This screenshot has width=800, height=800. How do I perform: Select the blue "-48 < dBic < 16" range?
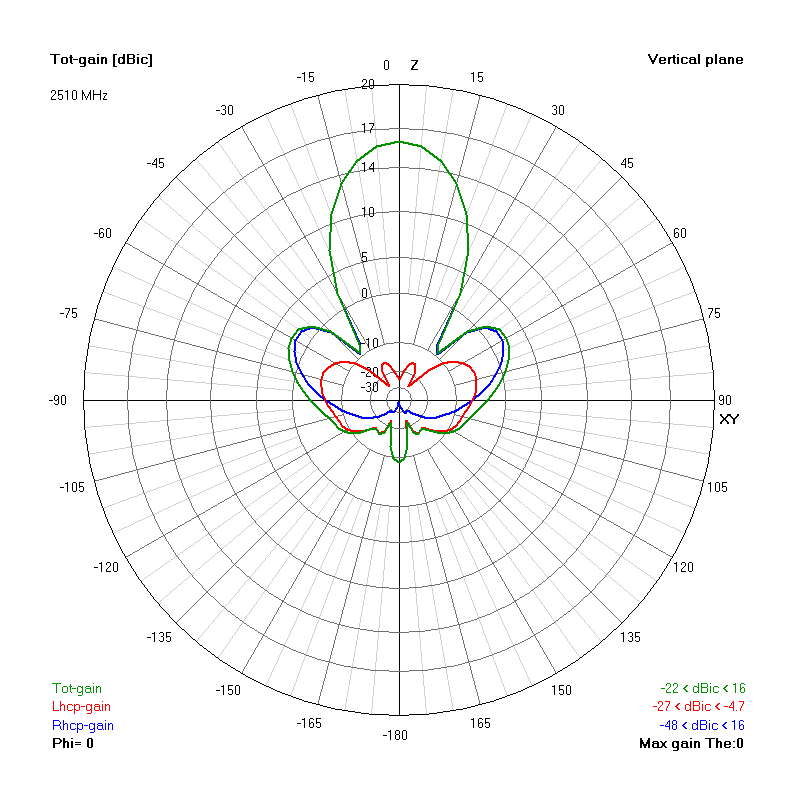(x=702, y=725)
